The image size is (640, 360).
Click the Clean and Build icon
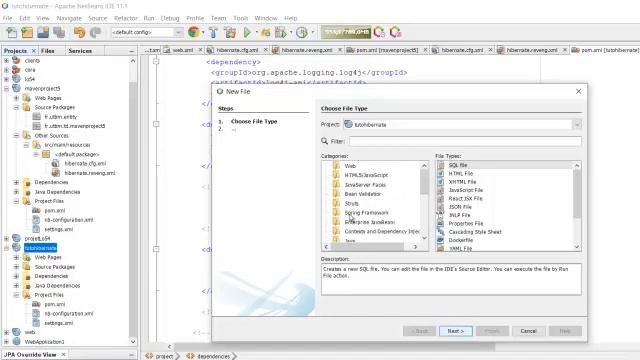pyautogui.click(x=230, y=32)
